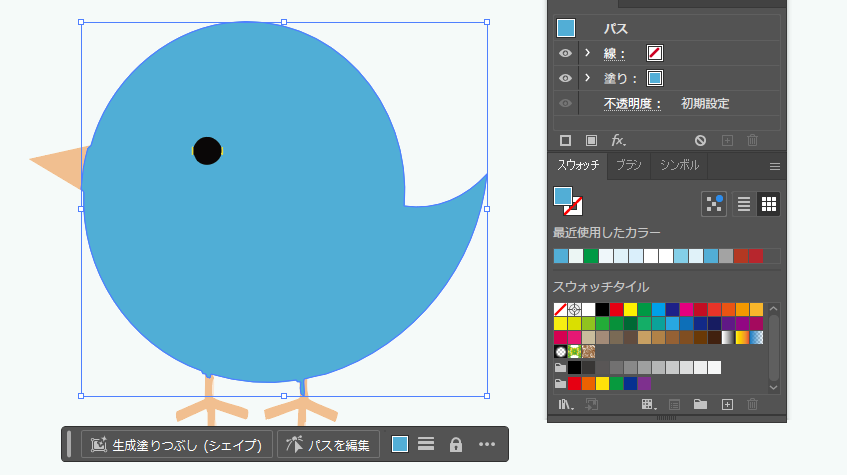Open stroke options in the contextual task bar

(426, 444)
